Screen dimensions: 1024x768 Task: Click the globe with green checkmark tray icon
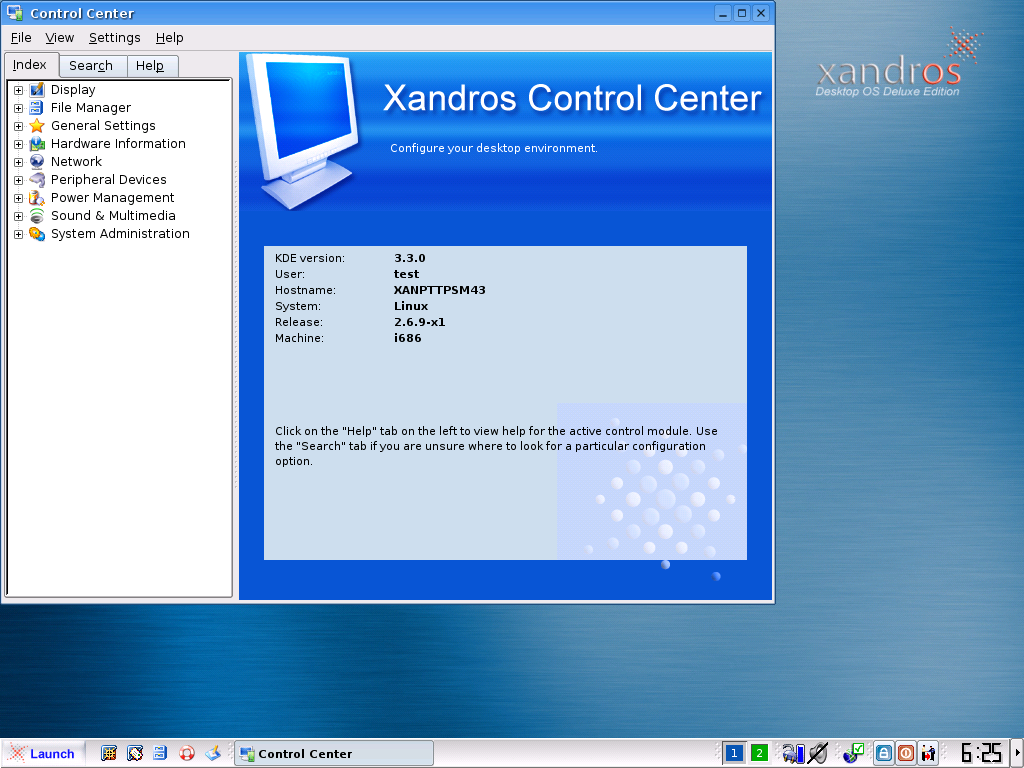[854, 754]
